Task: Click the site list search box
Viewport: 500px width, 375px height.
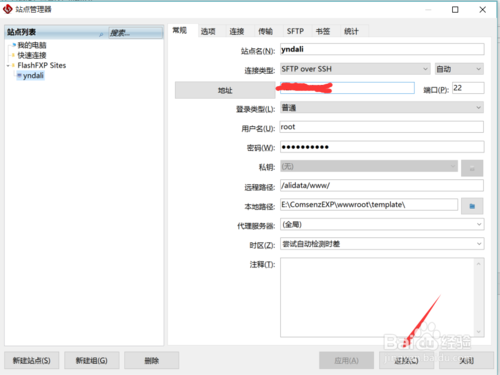Action: point(136,33)
